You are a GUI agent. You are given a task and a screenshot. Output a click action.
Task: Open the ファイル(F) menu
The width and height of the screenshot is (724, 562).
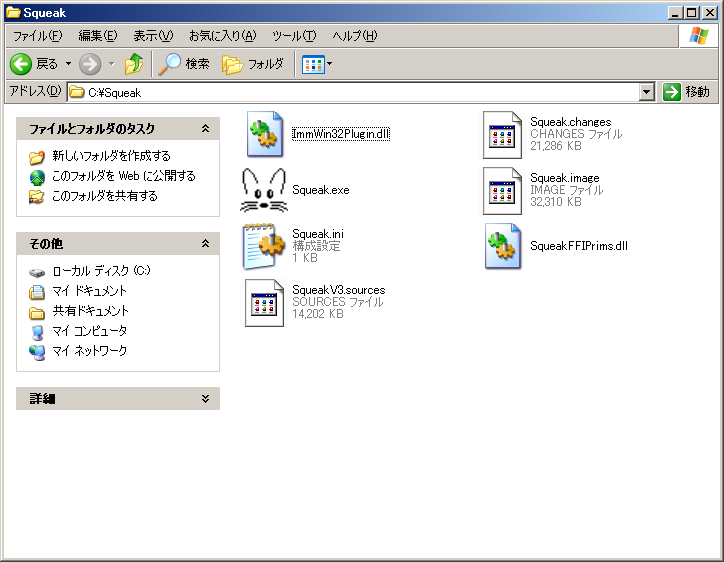coord(37,36)
